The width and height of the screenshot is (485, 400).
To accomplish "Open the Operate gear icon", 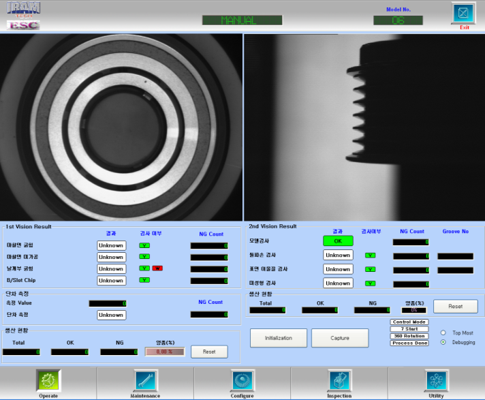I will coord(49,380).
